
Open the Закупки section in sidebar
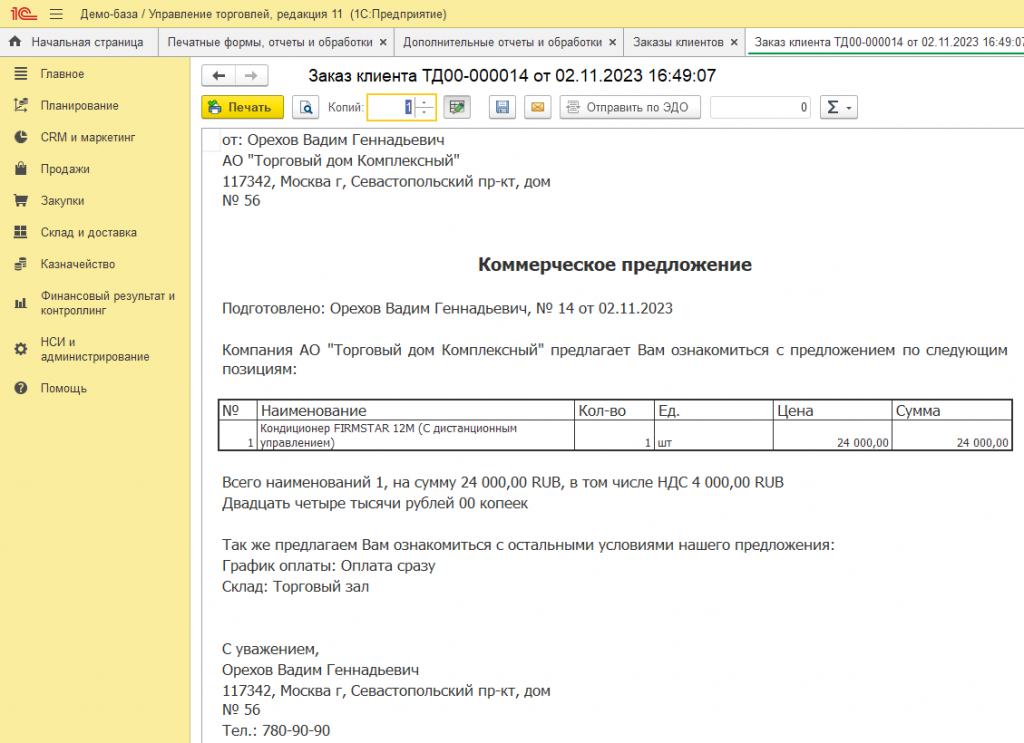[x=62, y=200]
